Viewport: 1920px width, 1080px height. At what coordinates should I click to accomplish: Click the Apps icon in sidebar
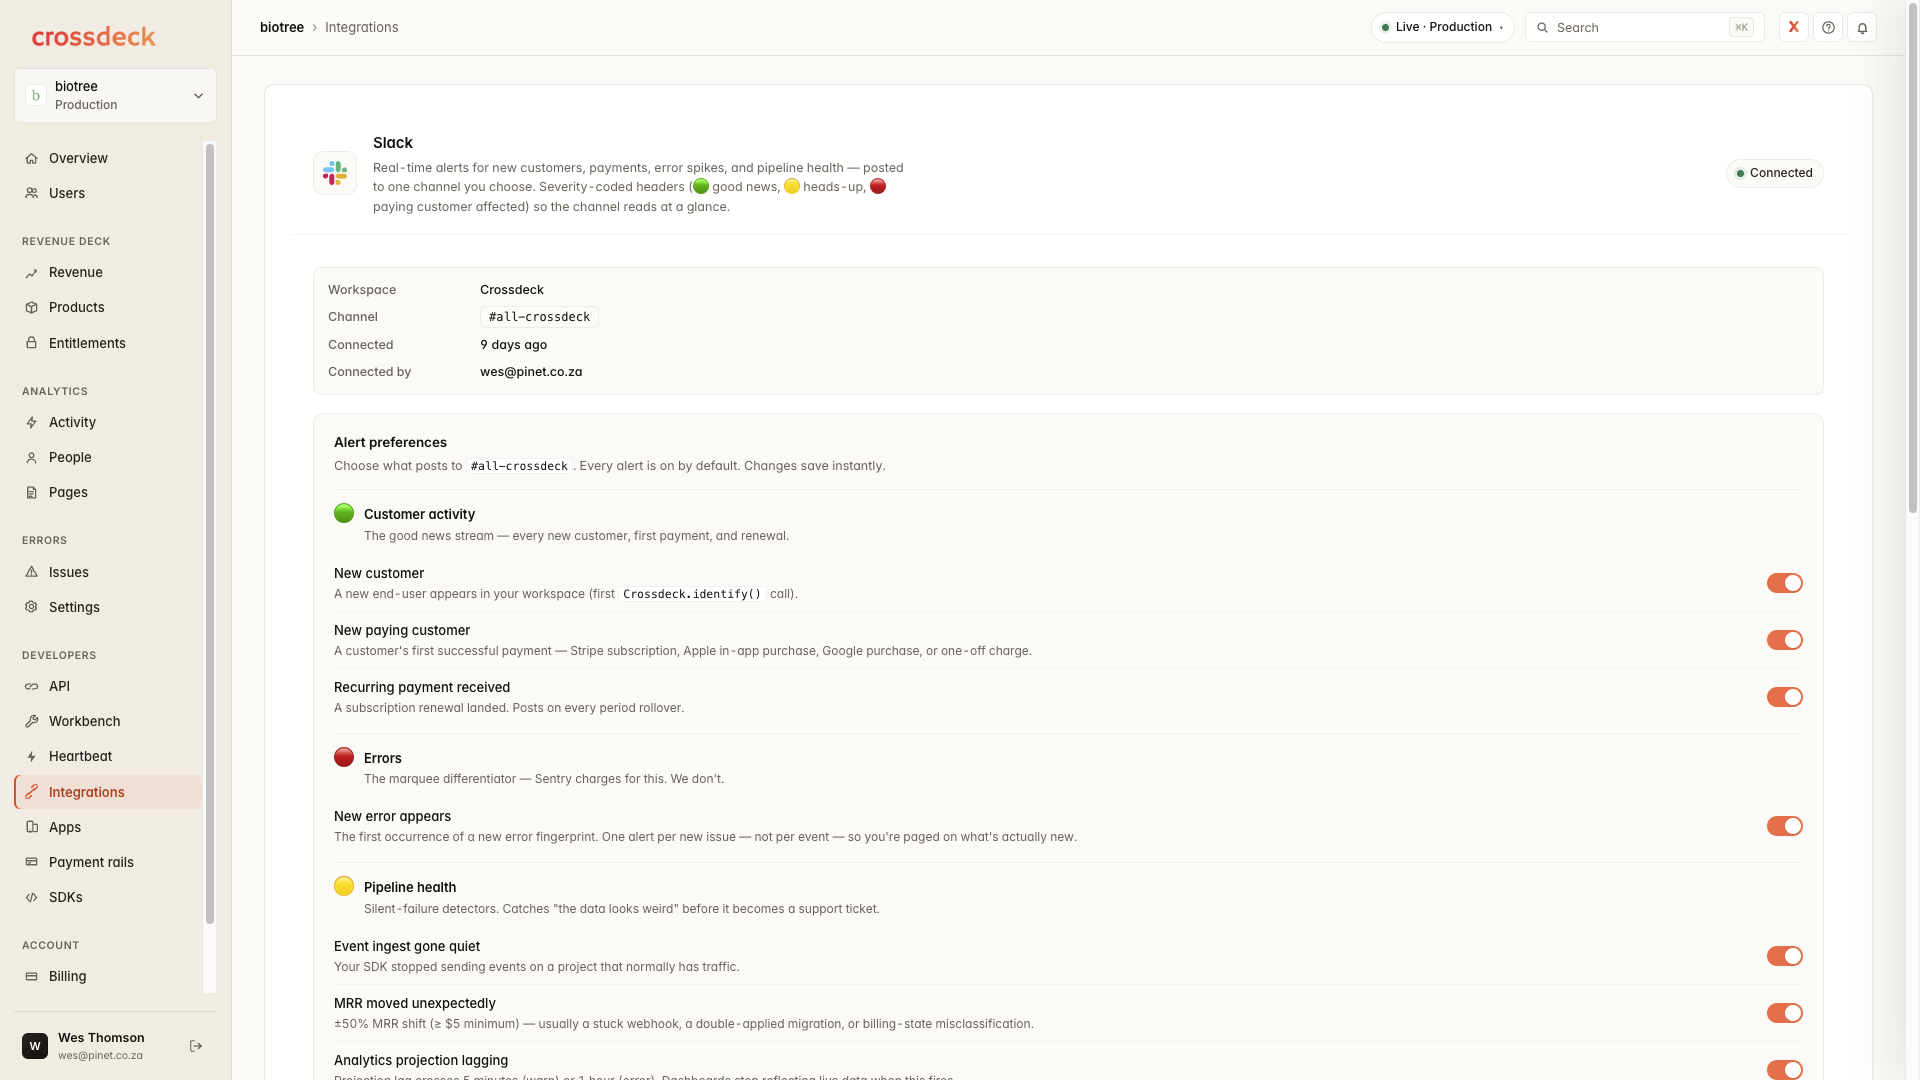(x=32, y=827)
